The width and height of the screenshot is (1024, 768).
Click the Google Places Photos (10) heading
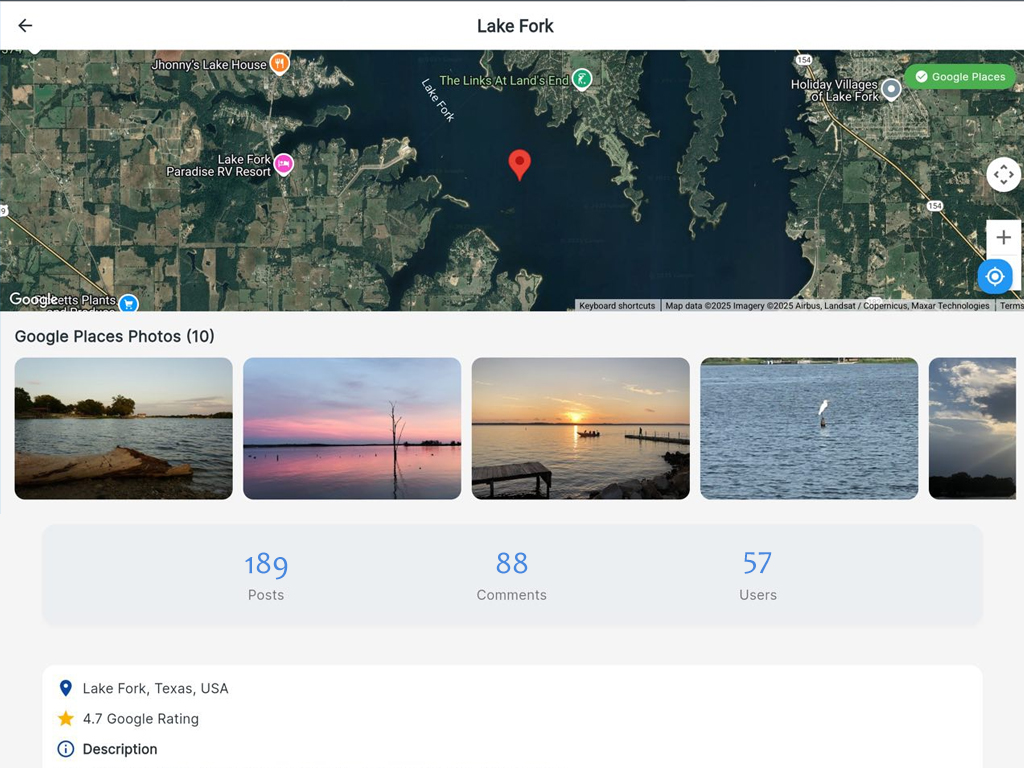tap(114, 336)
